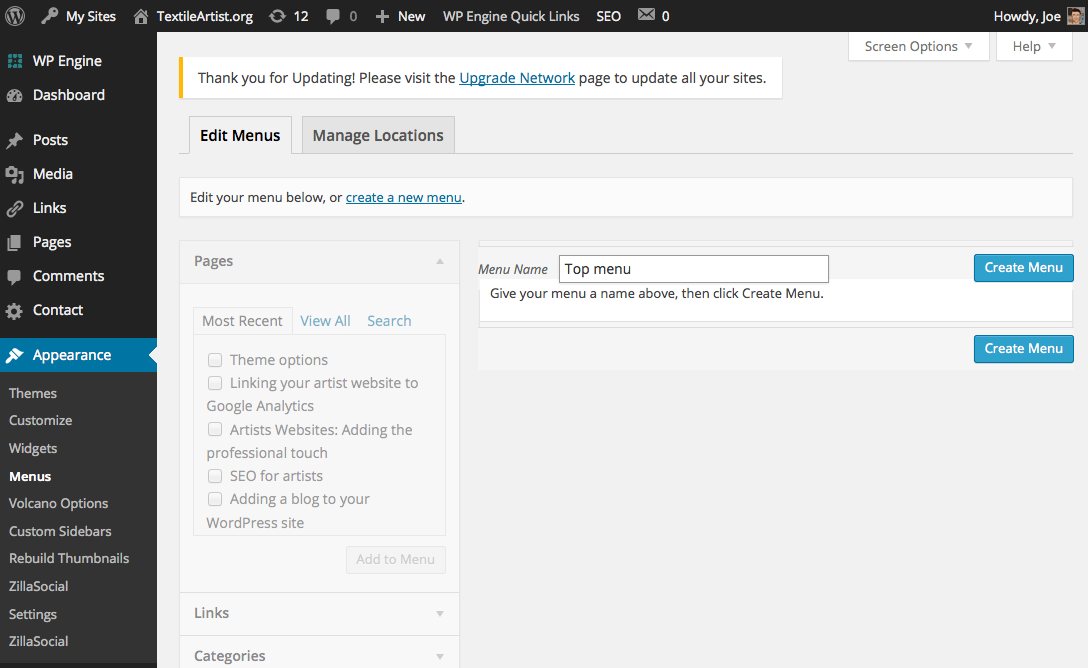Click the TextileArtist.org home icon

point(141,16)
